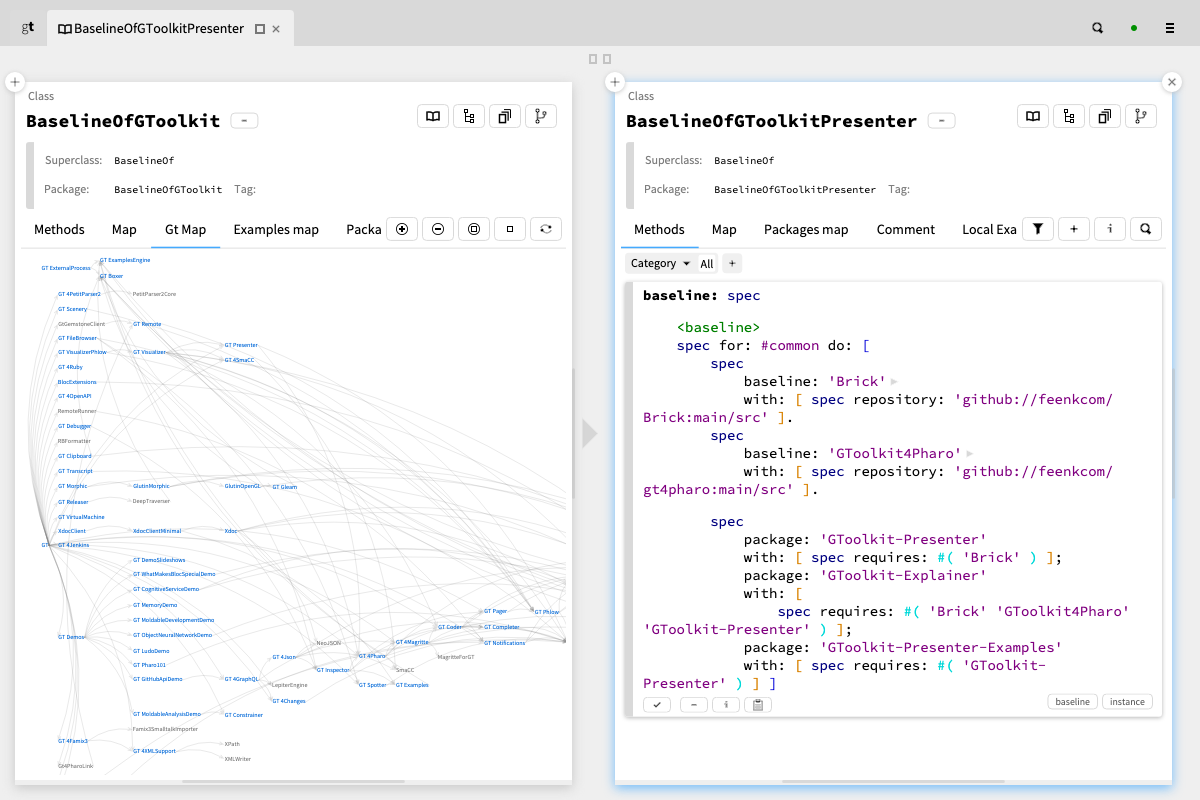
Task: Click the plus button next to the All filter
Action: pos(732,263)
